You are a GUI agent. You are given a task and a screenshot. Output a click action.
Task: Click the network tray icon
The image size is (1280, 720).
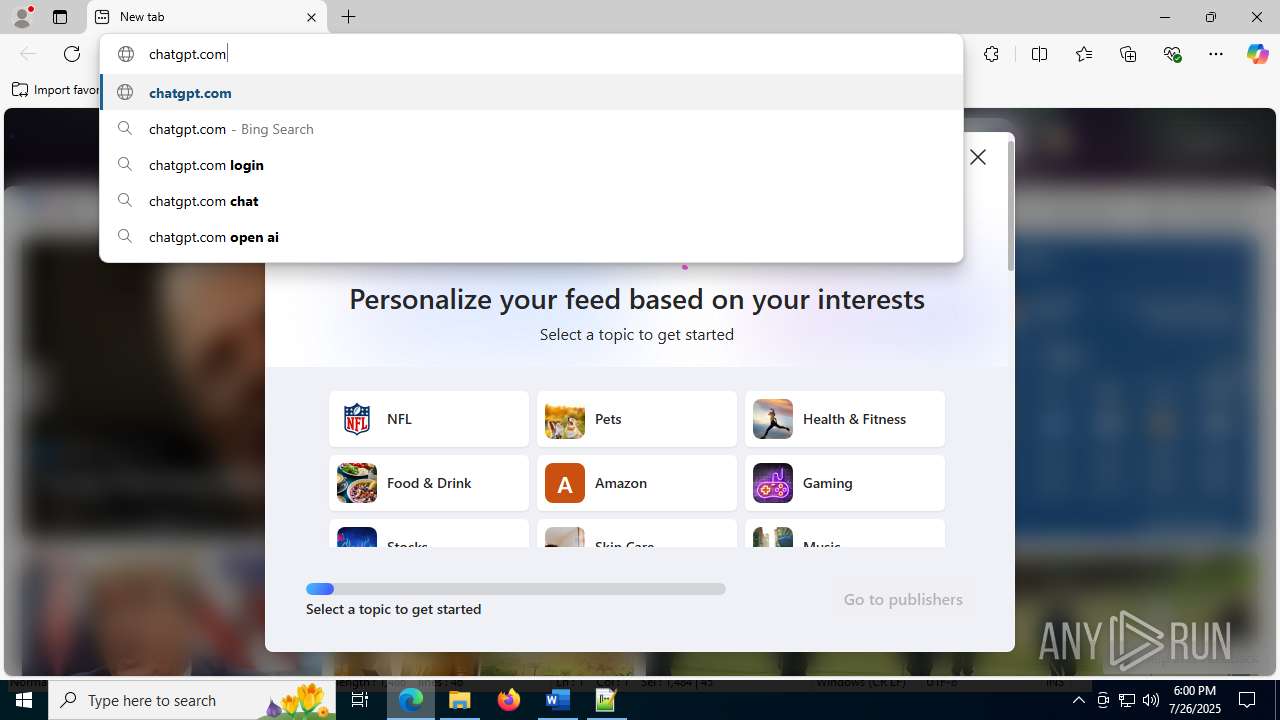1126,700
